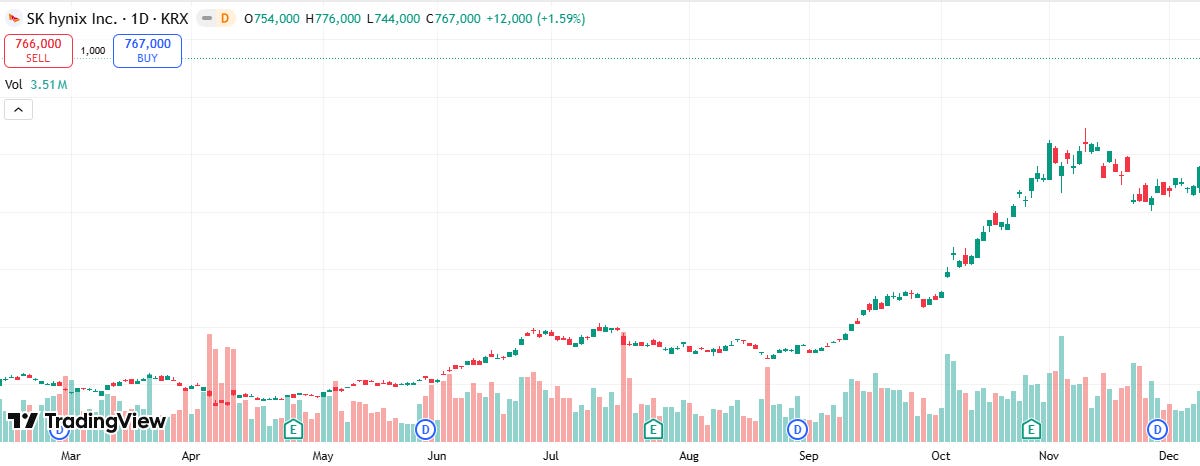Viewport: 1200px width, 466px height.
Task: Click the dividend marker before June
Action: [425, 430]
